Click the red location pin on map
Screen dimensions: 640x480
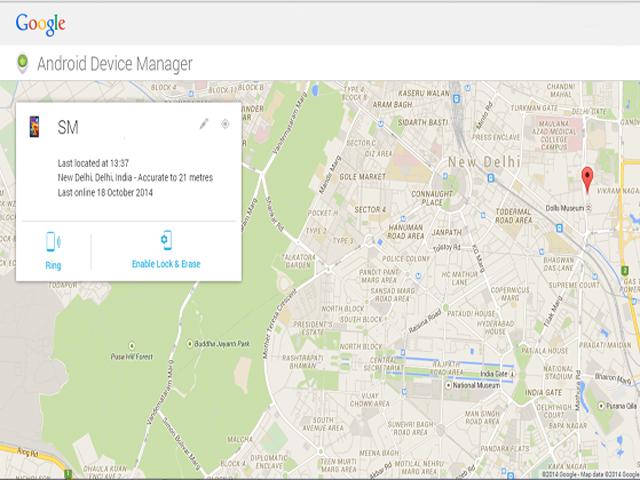point(588,180)
